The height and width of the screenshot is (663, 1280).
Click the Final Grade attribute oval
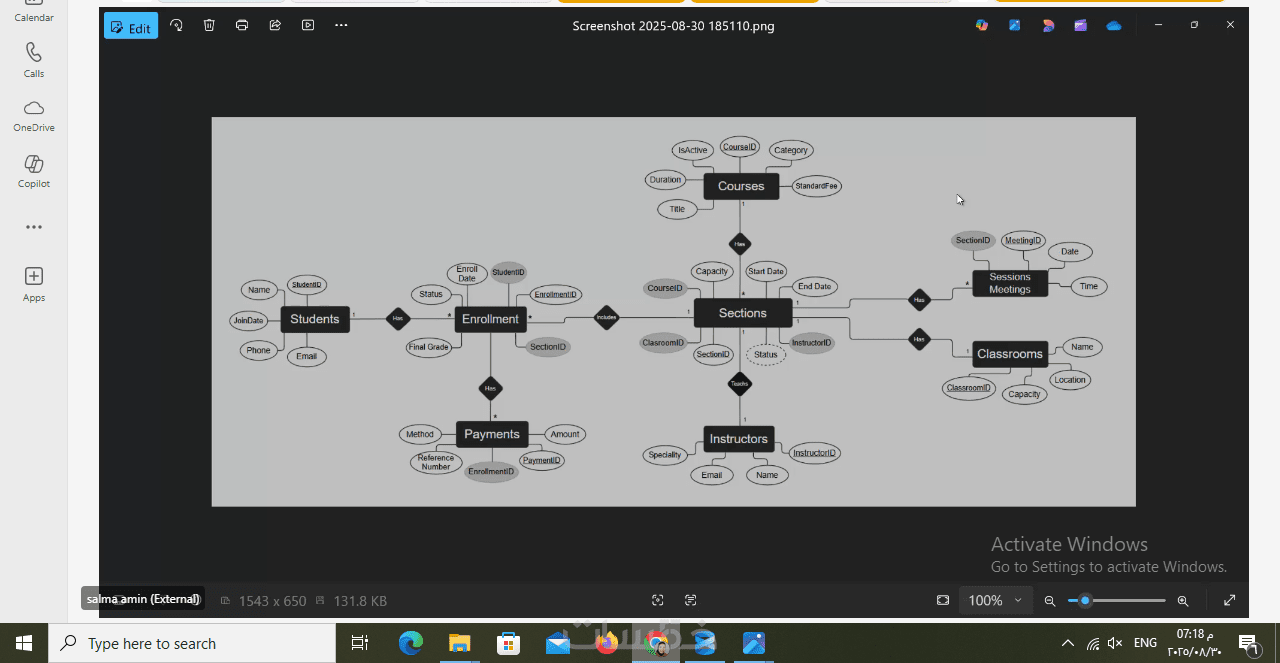[428, 347]
